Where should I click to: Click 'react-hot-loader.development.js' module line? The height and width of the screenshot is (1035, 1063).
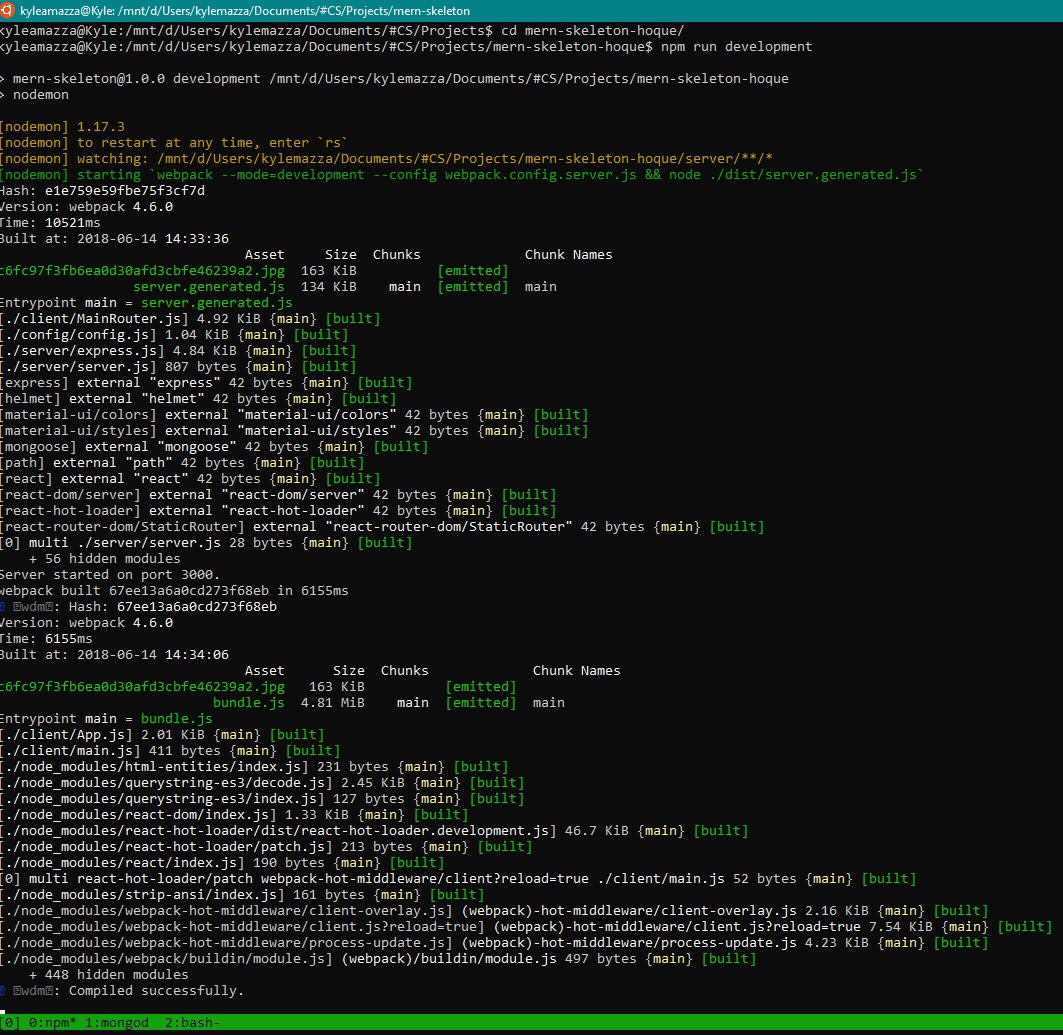[374, 831]
